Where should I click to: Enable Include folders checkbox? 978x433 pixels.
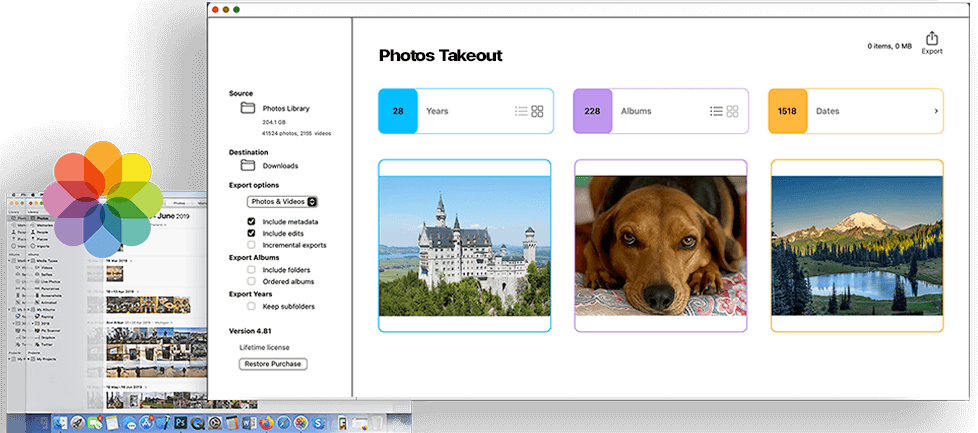pos(251,270)
